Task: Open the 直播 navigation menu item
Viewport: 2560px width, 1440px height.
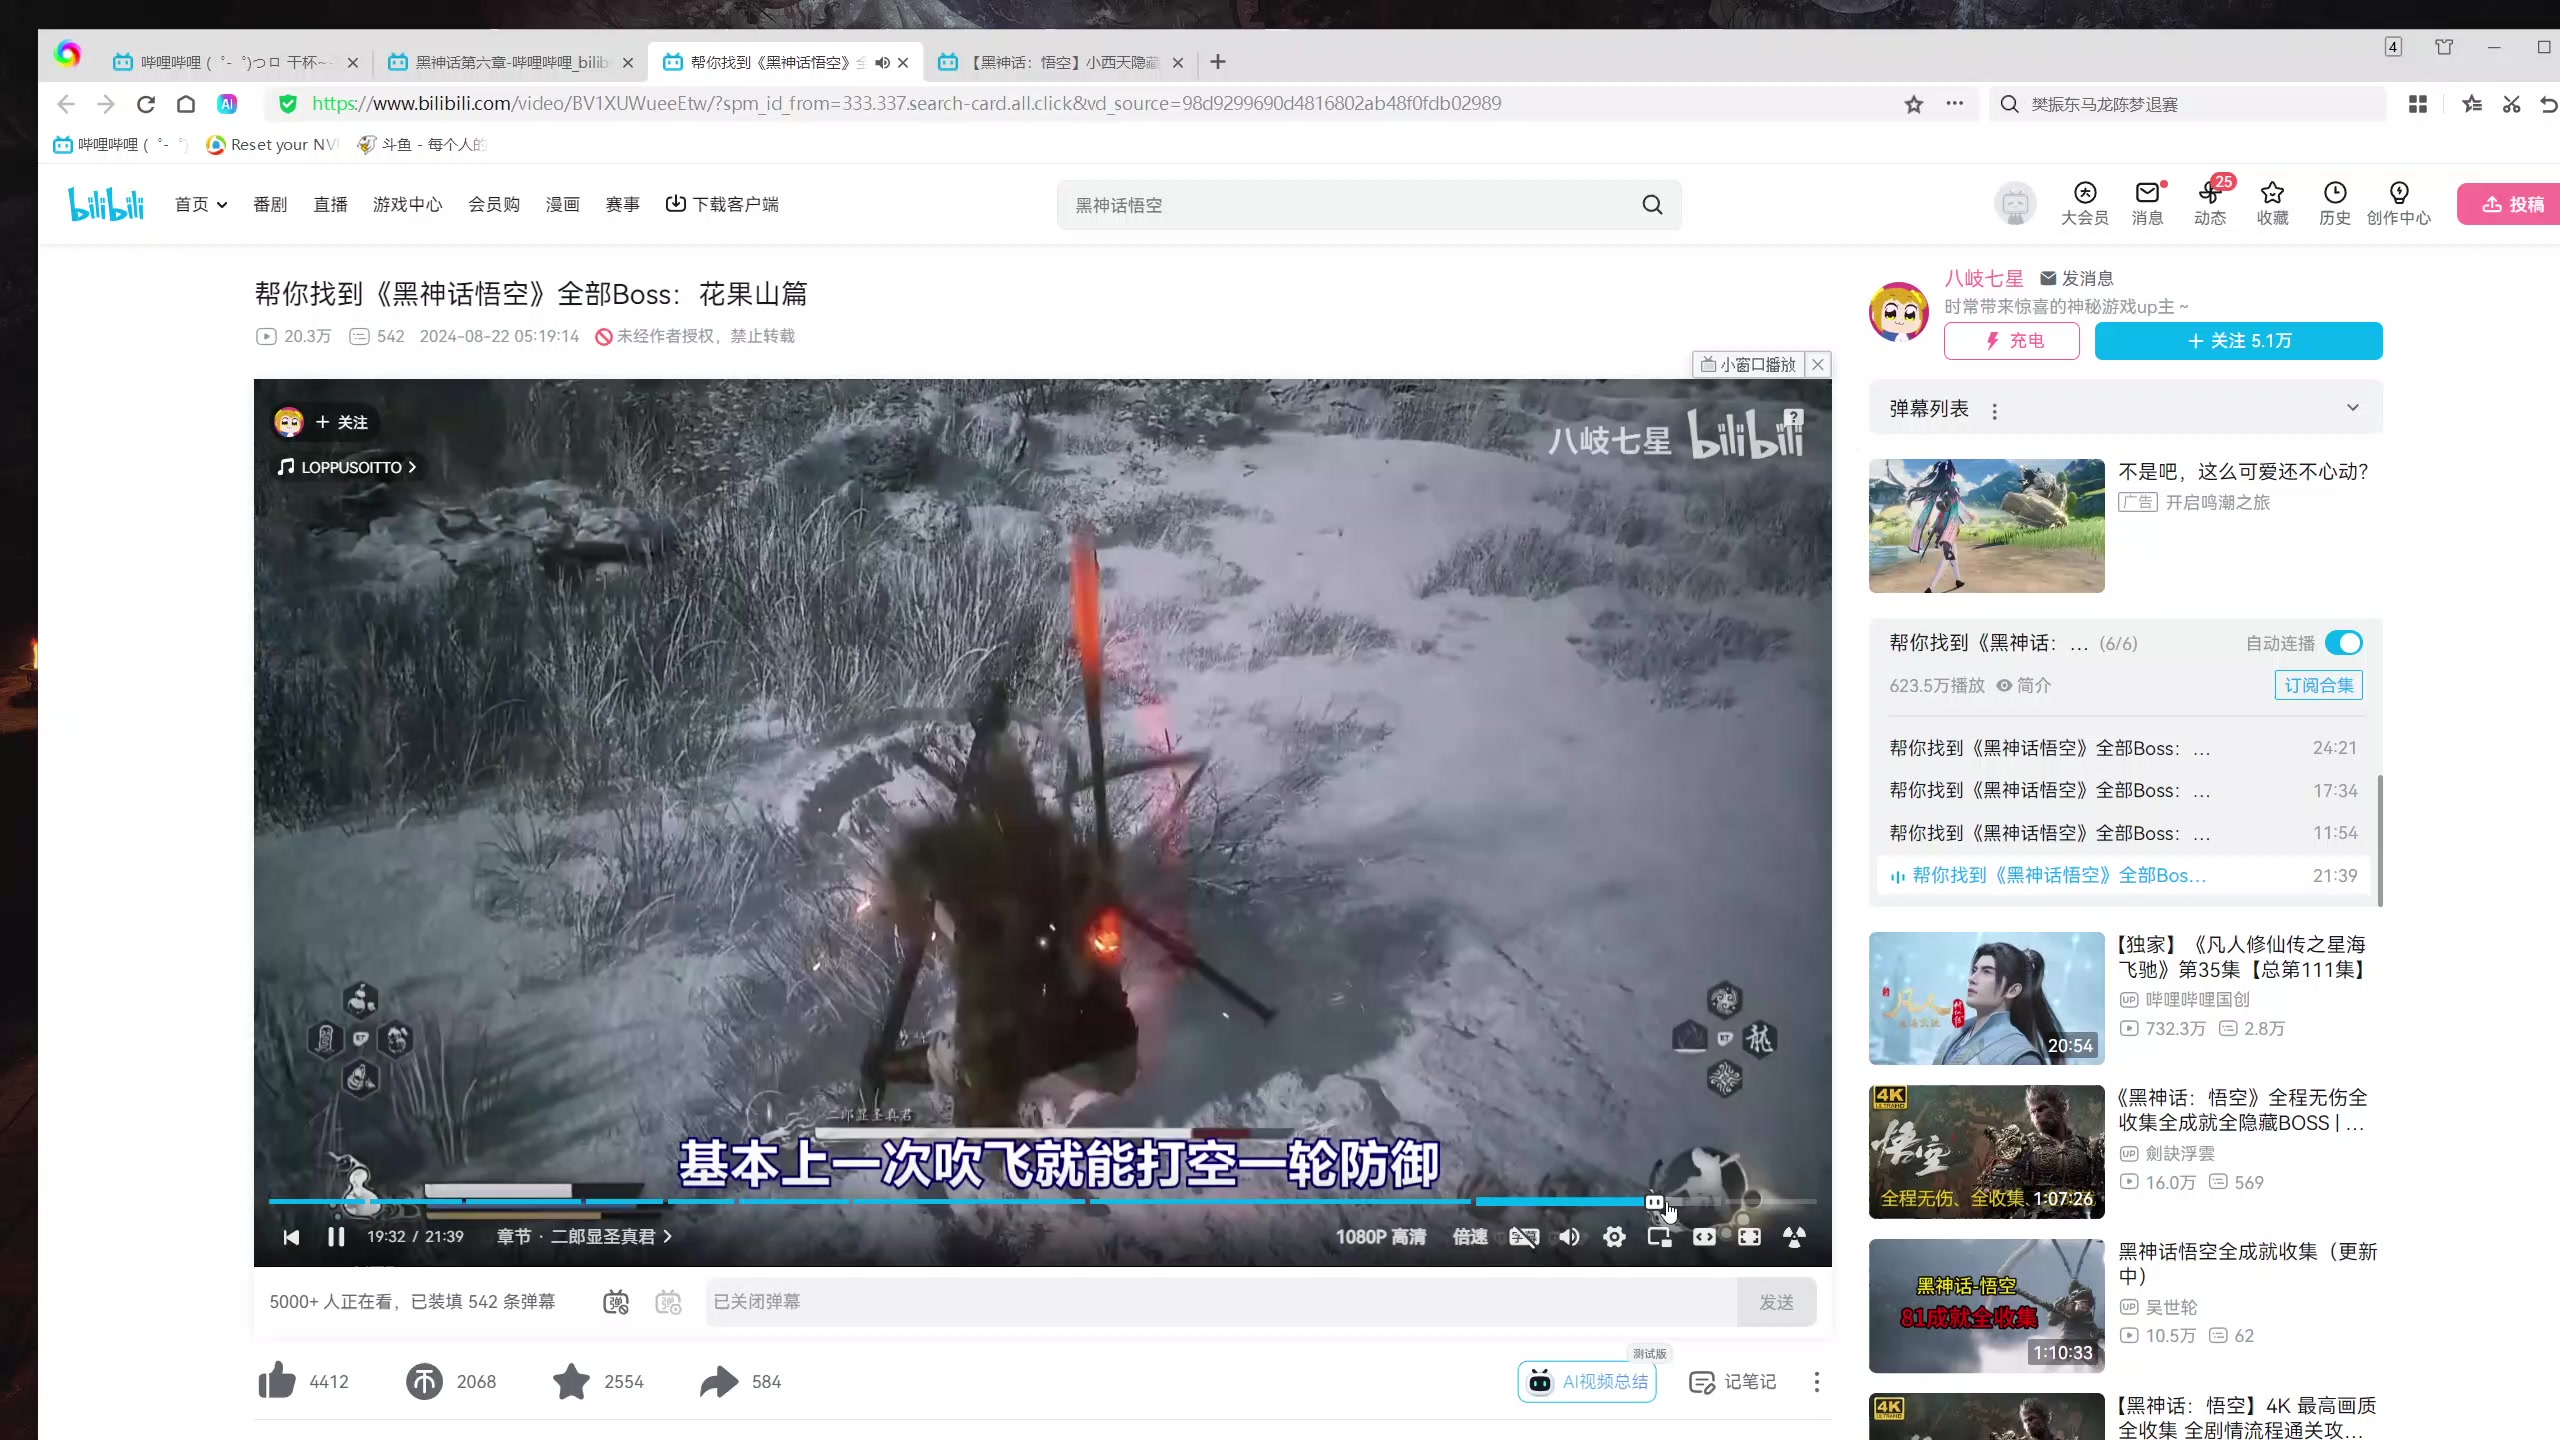Action: tap(330, 204)
